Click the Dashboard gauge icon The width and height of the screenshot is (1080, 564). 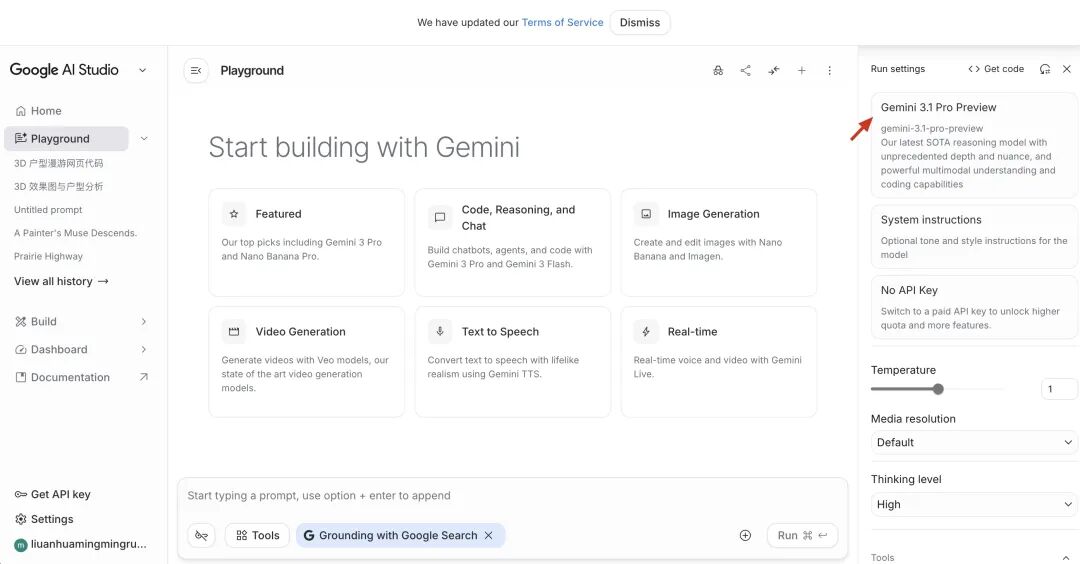pos(21,349)
